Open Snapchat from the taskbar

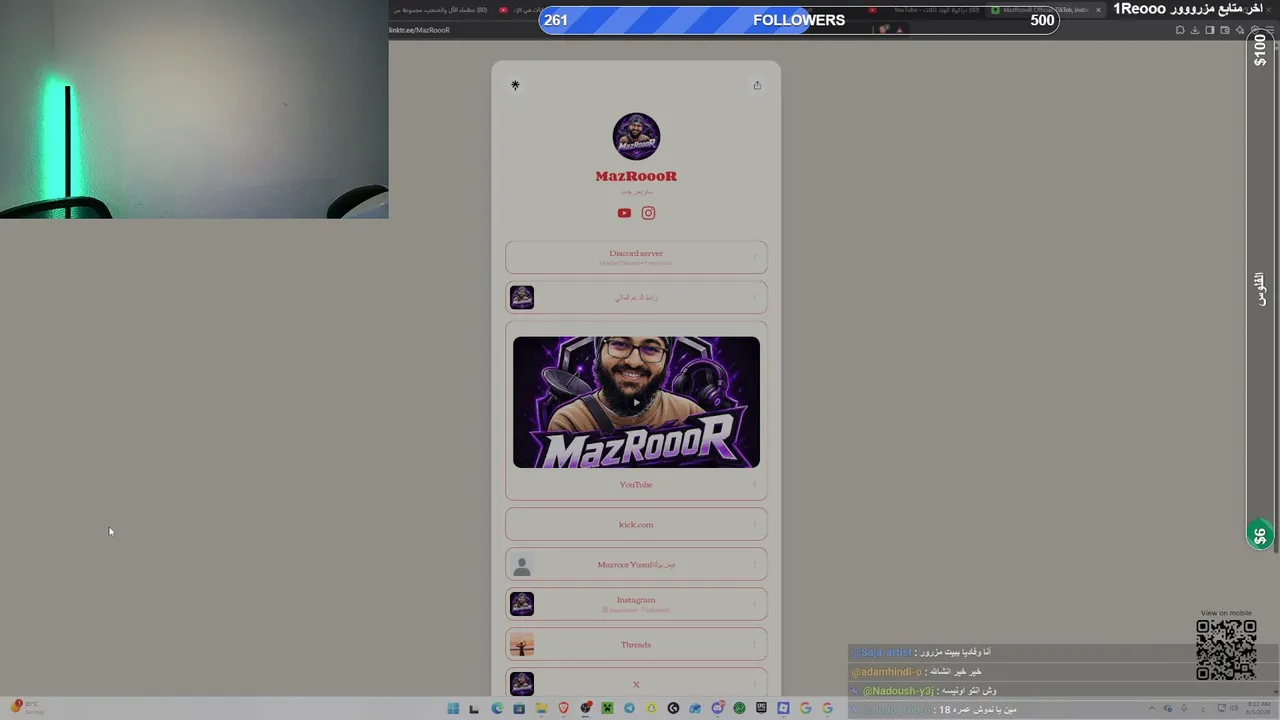[x=651, y=708]
